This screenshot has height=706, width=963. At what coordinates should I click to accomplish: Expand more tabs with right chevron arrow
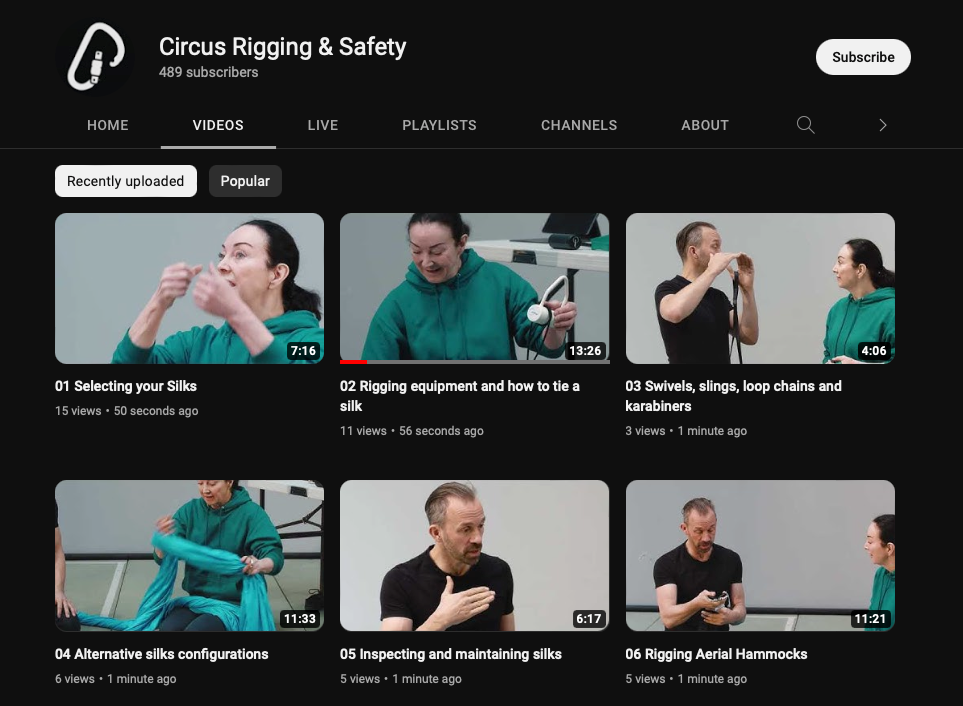click(x=883, y=125)
